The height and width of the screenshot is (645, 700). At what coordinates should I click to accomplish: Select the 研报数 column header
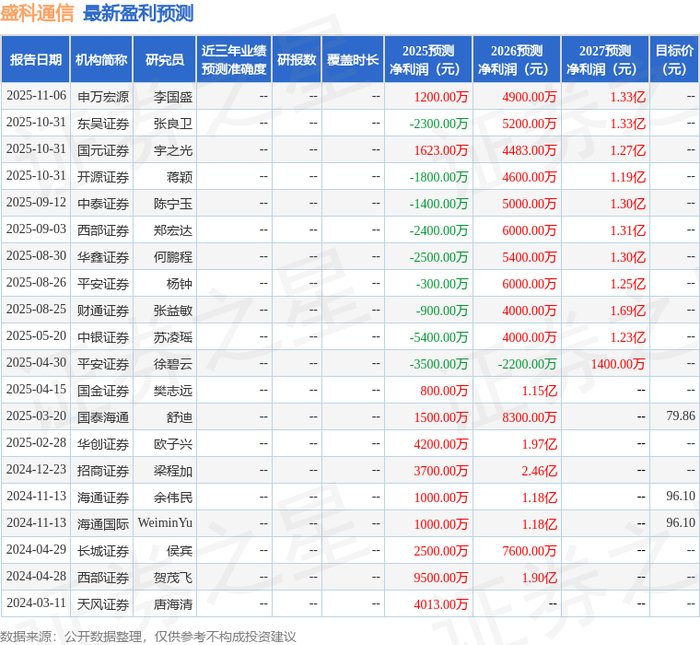296,59
